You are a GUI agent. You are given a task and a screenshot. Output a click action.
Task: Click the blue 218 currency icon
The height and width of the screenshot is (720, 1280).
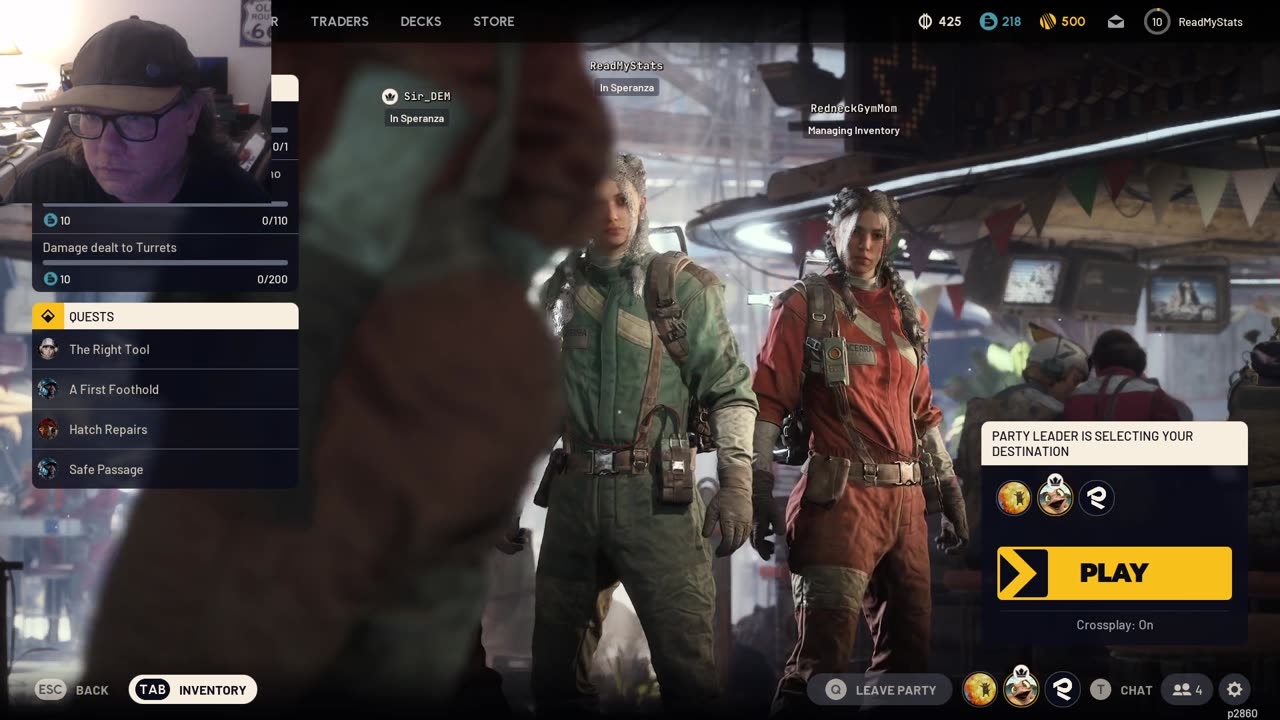click(988, 21)
